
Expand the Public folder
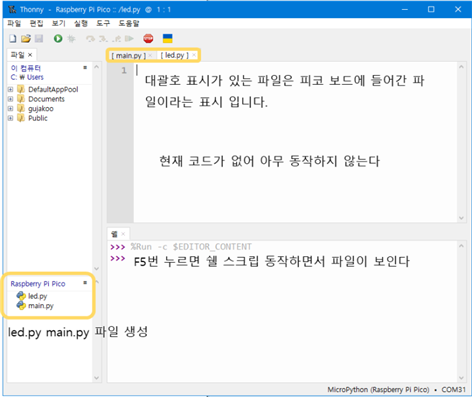coord(10,118)
